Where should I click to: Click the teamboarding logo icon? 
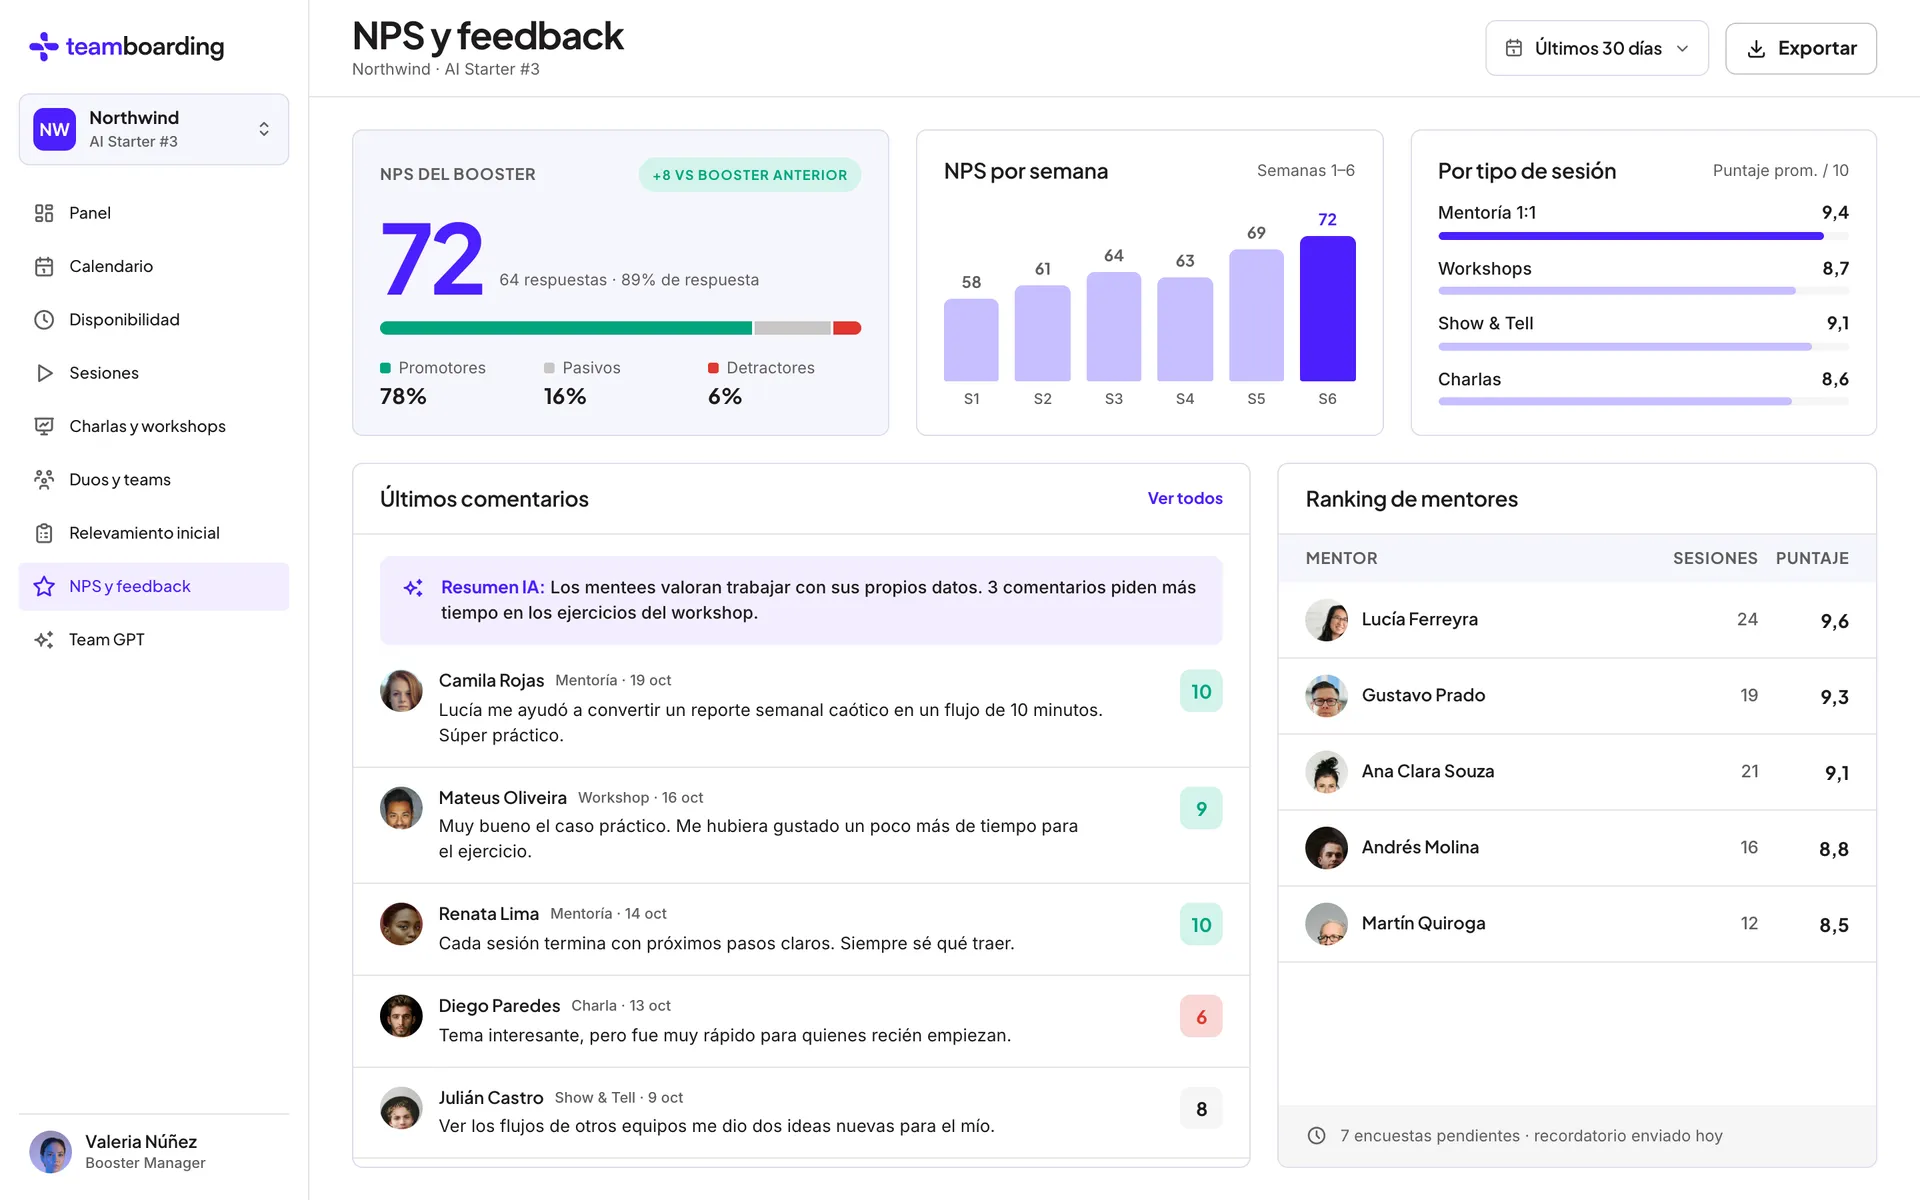tap(44, 46)
